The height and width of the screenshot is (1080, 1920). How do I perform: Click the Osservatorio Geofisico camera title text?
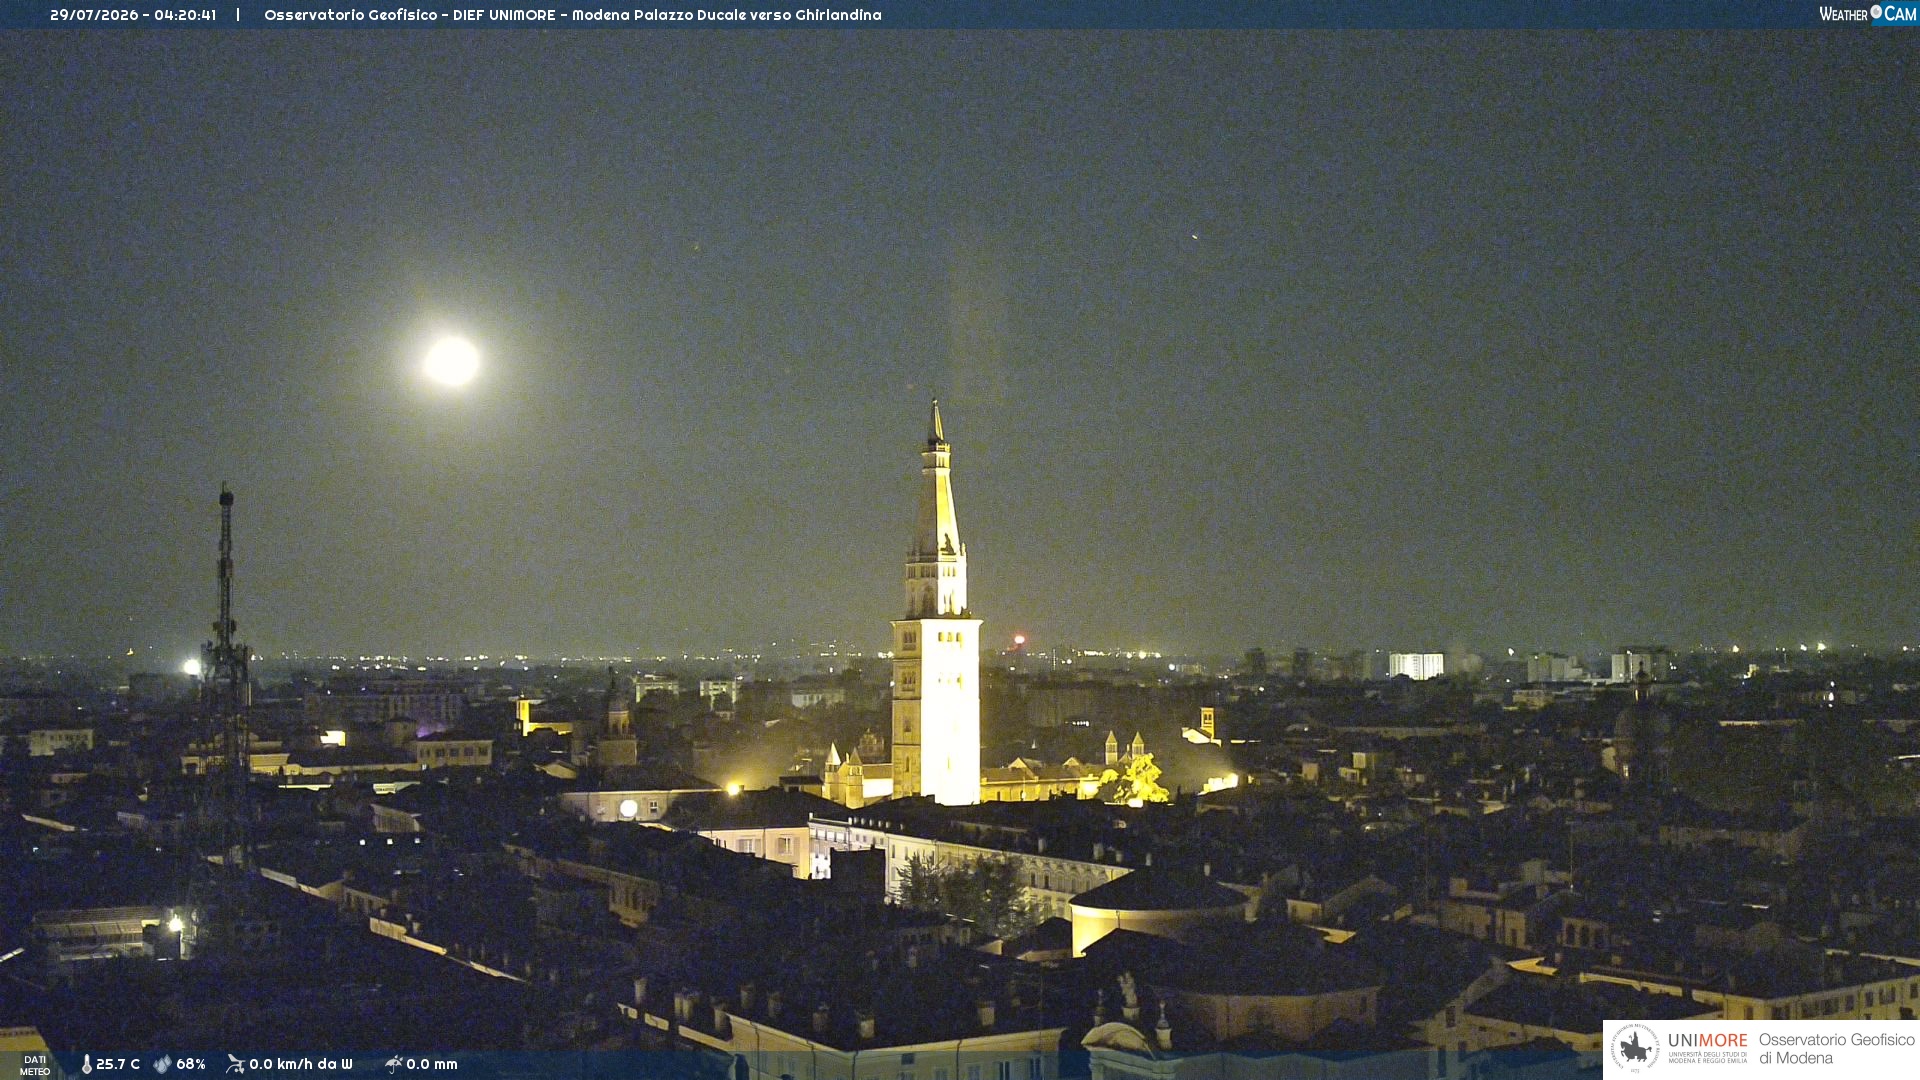[x=573, y=15]
